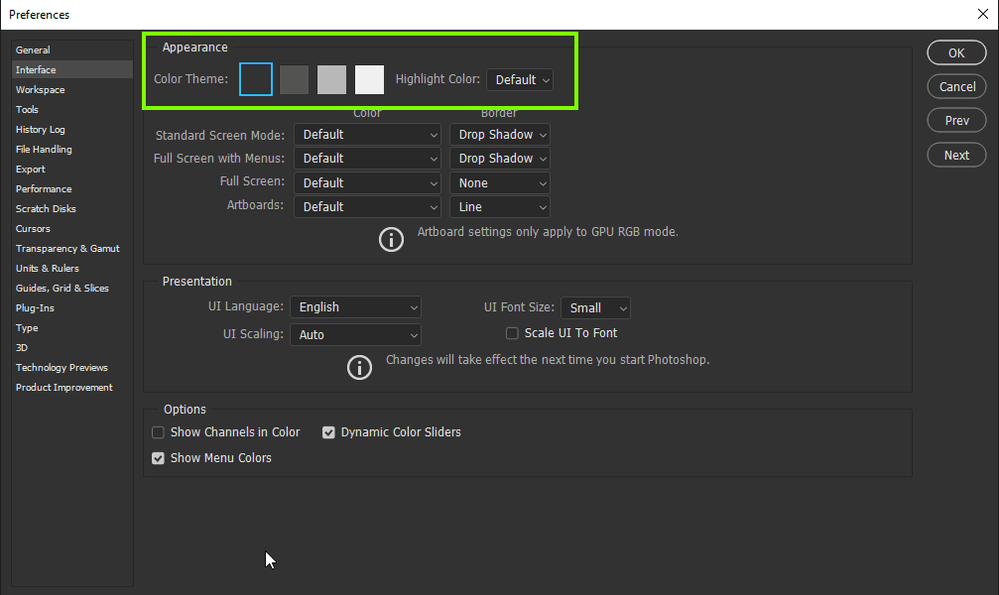This screenshot has height=595, width=999.
Task: Open the Standard Screen Mode color dropdown
Action: click(x=367, y=134)
